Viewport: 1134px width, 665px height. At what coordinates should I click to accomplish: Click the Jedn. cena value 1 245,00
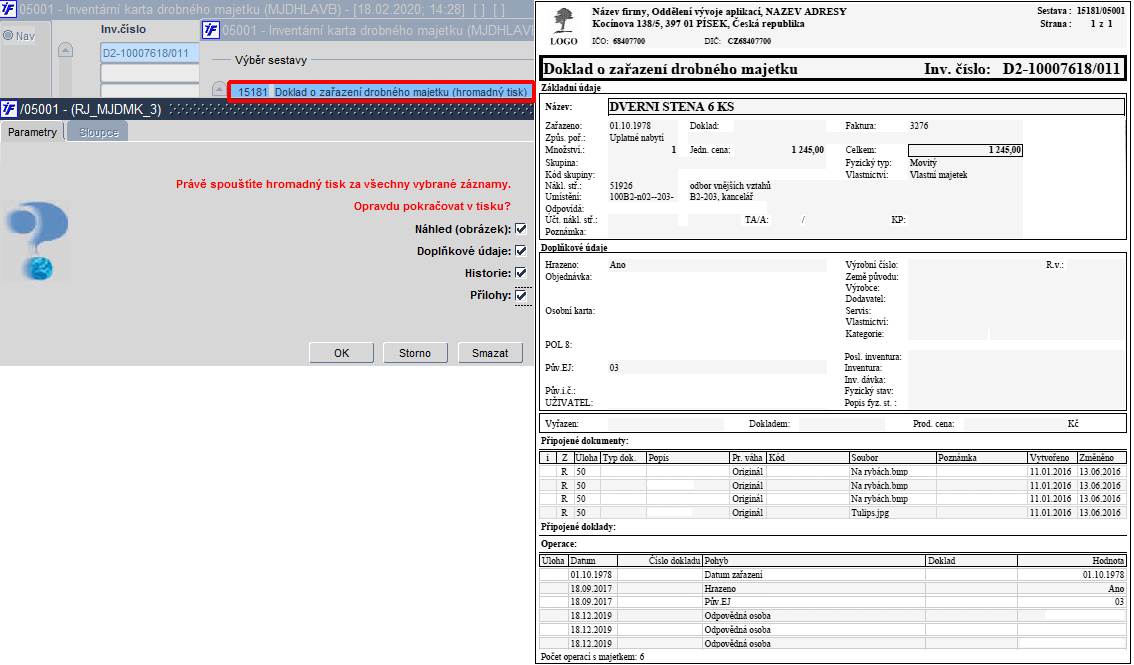click(807, 150)
